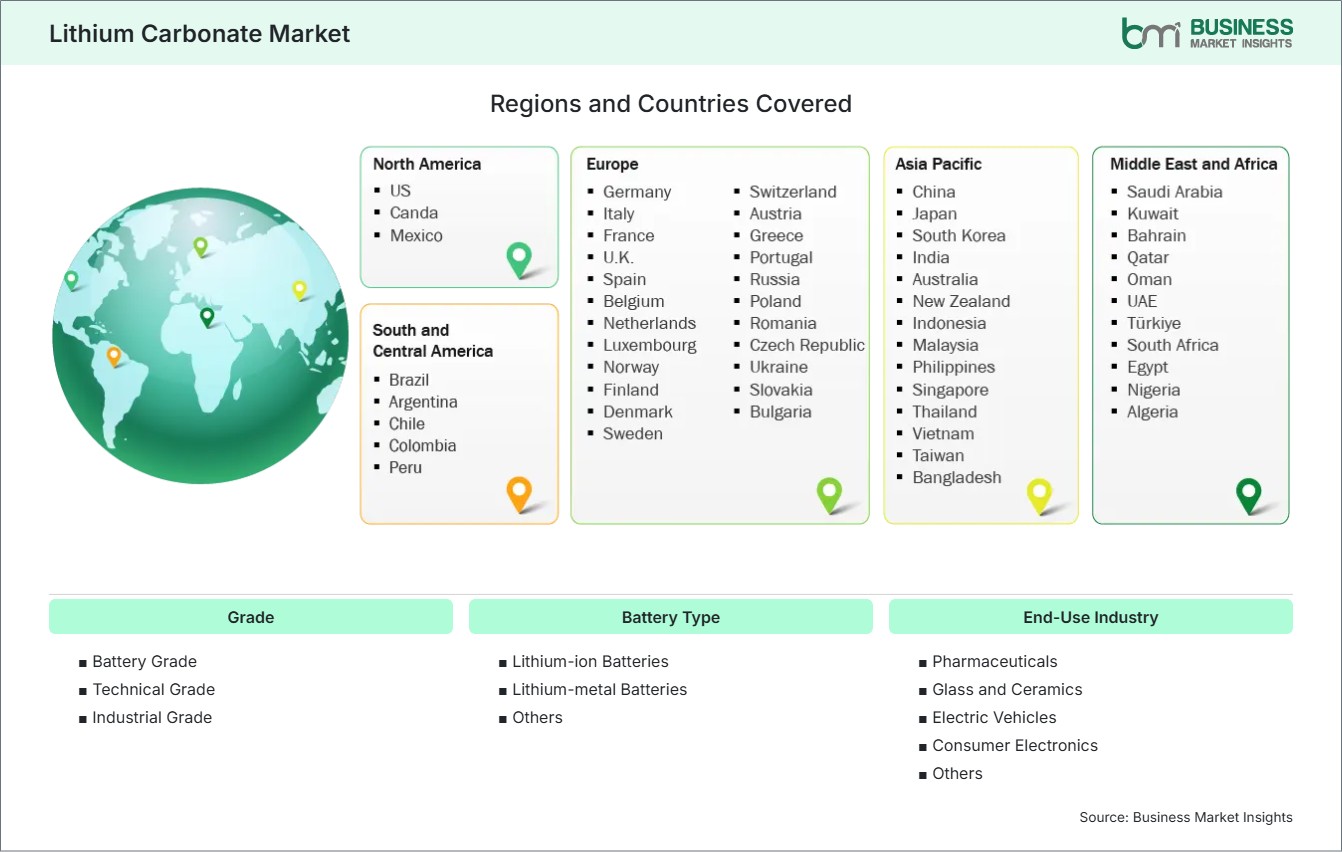Click Technical Grade in the list

pyautogui.click(x=154, y=689)
